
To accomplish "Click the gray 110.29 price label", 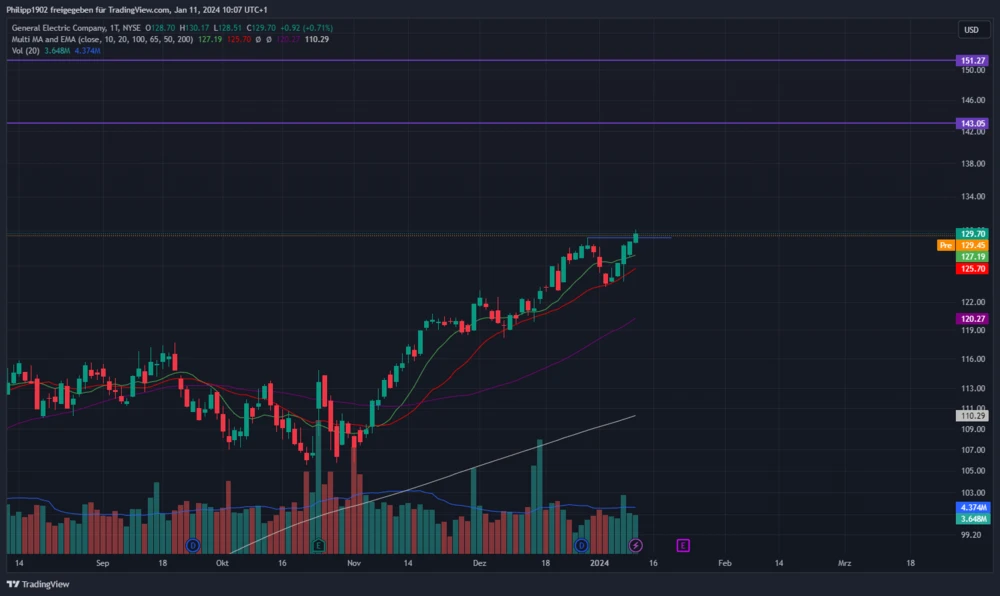I will [x=972, y=417].
